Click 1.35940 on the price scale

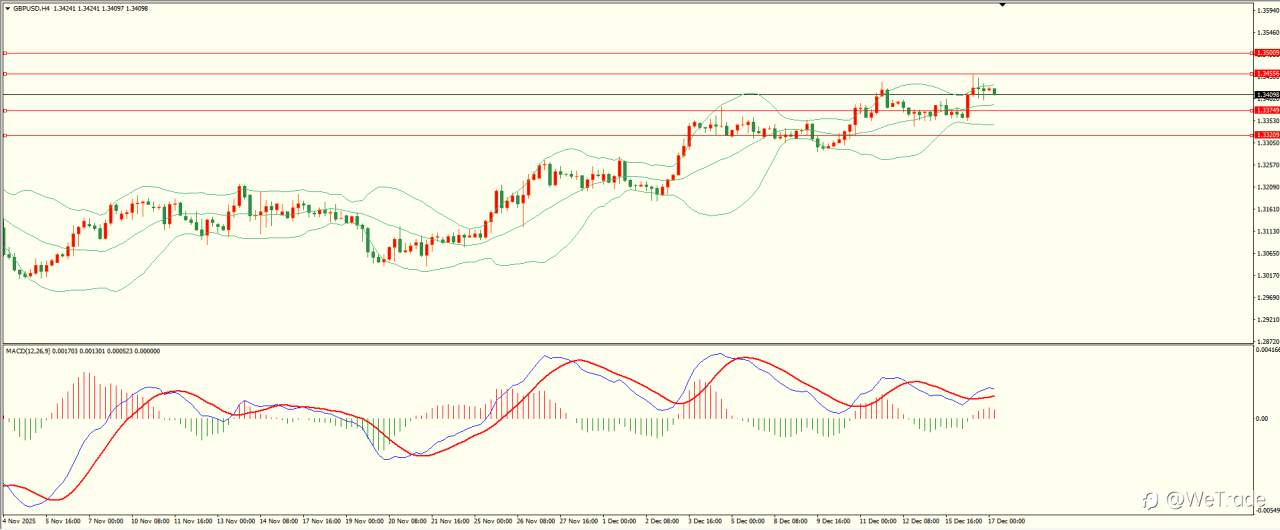click(1267, 11)
